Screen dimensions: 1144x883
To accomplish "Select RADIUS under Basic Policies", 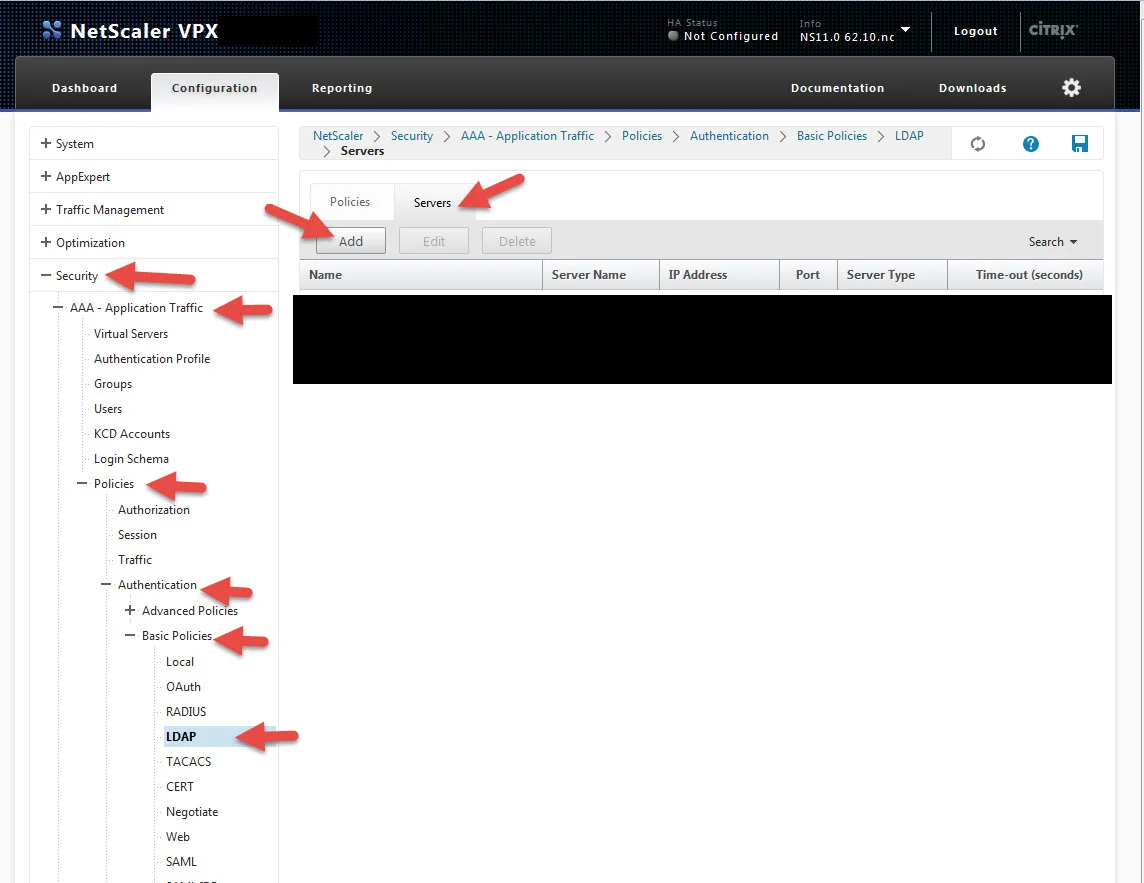I will point(186,711).
